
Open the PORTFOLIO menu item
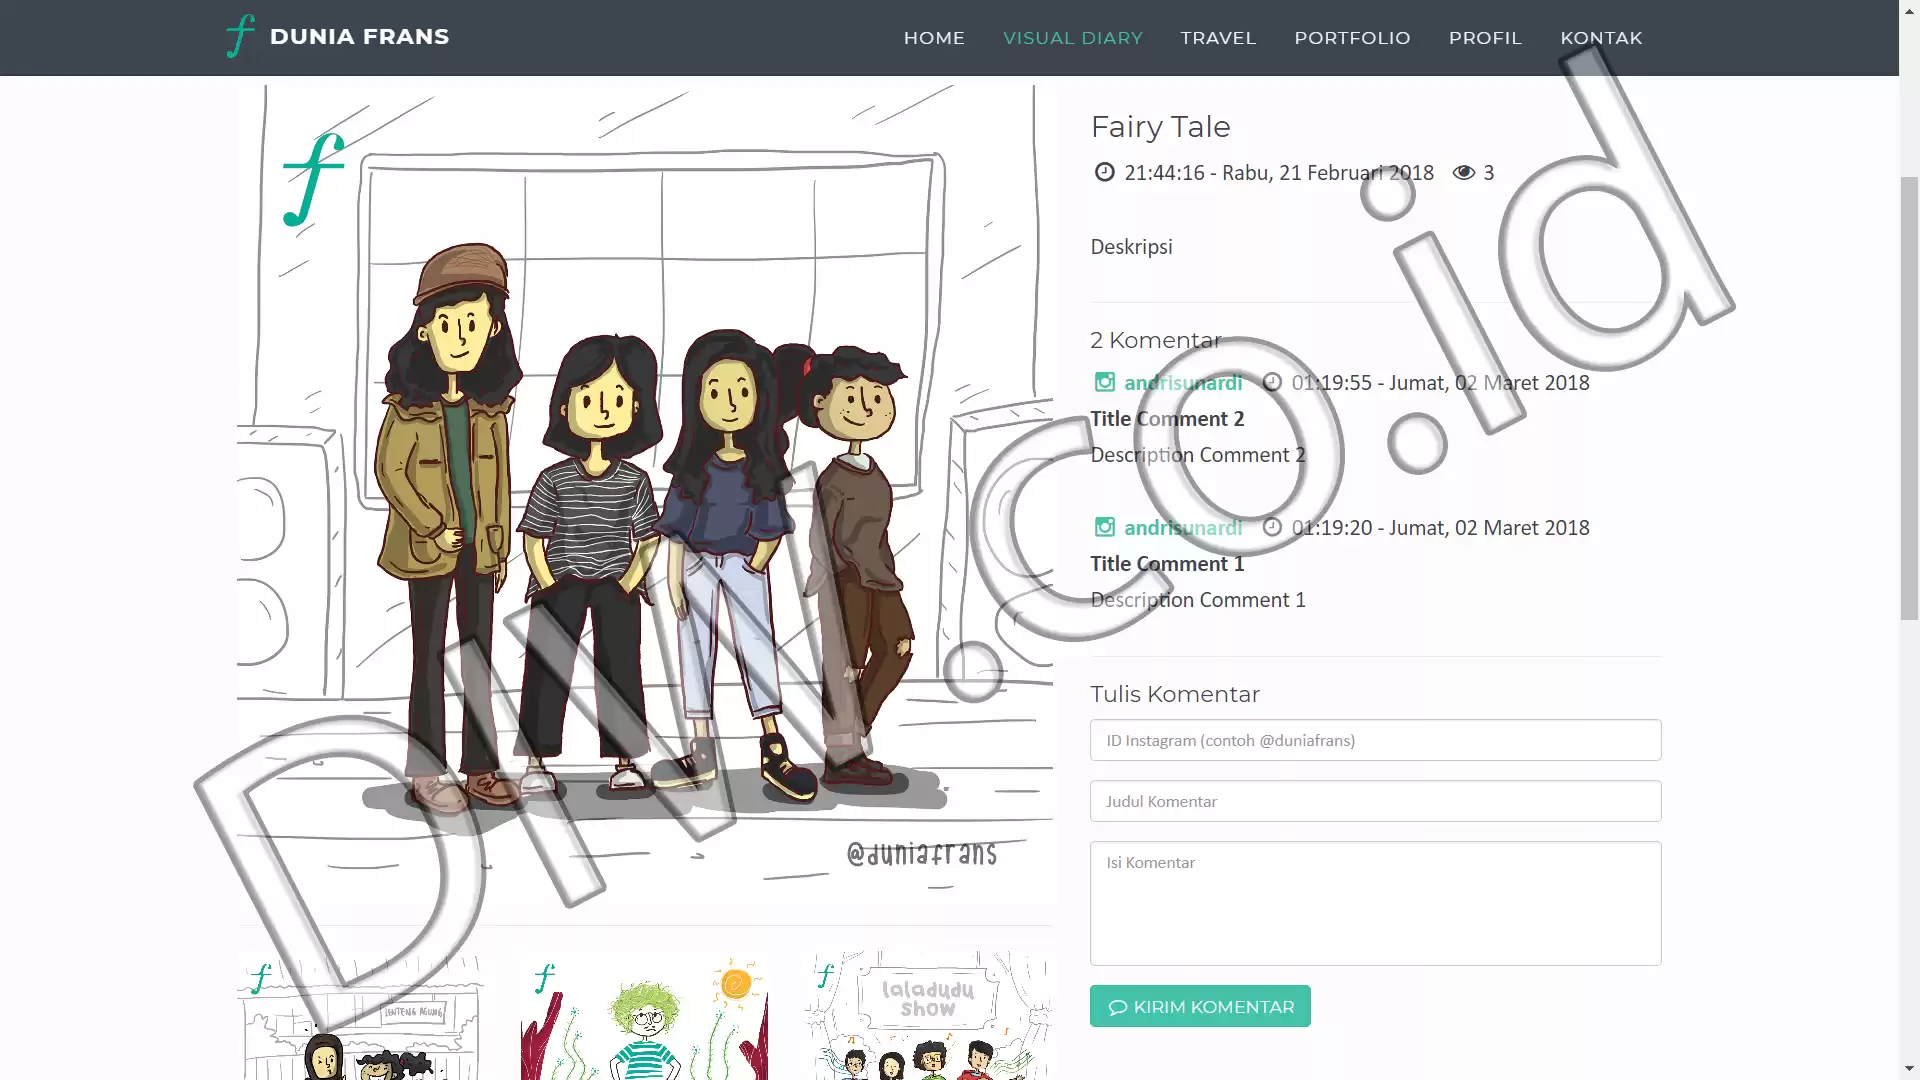coord(1352,38)
